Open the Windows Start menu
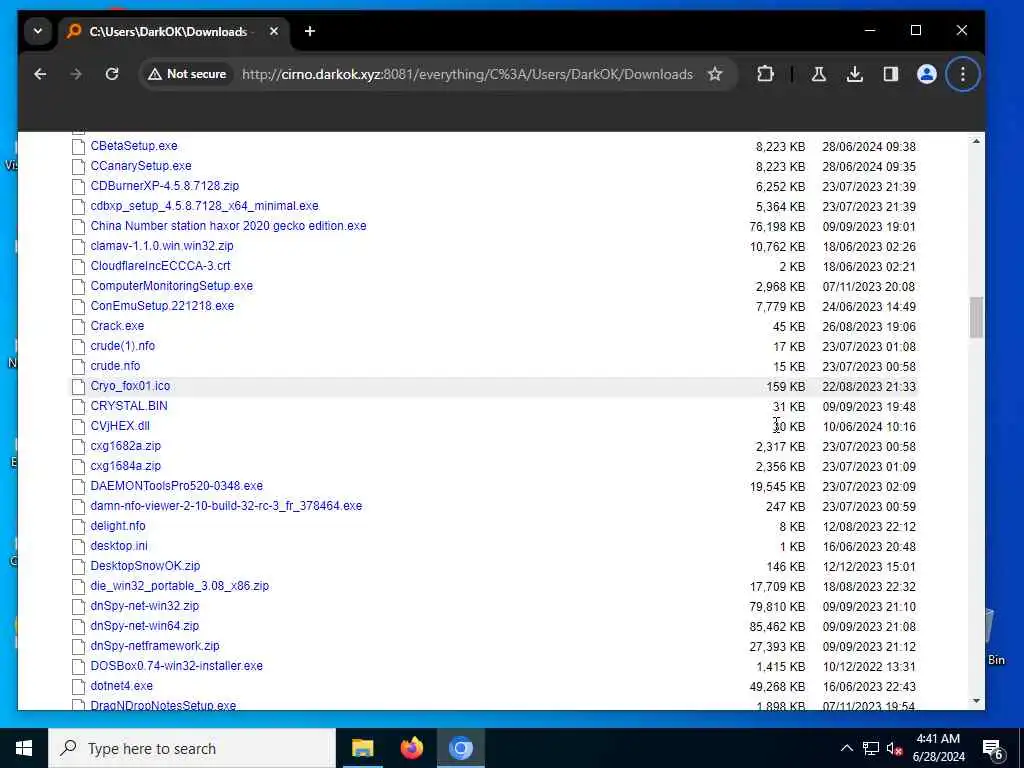Image resolution: width=1024 pixels, height=768 pixels. 24,748
